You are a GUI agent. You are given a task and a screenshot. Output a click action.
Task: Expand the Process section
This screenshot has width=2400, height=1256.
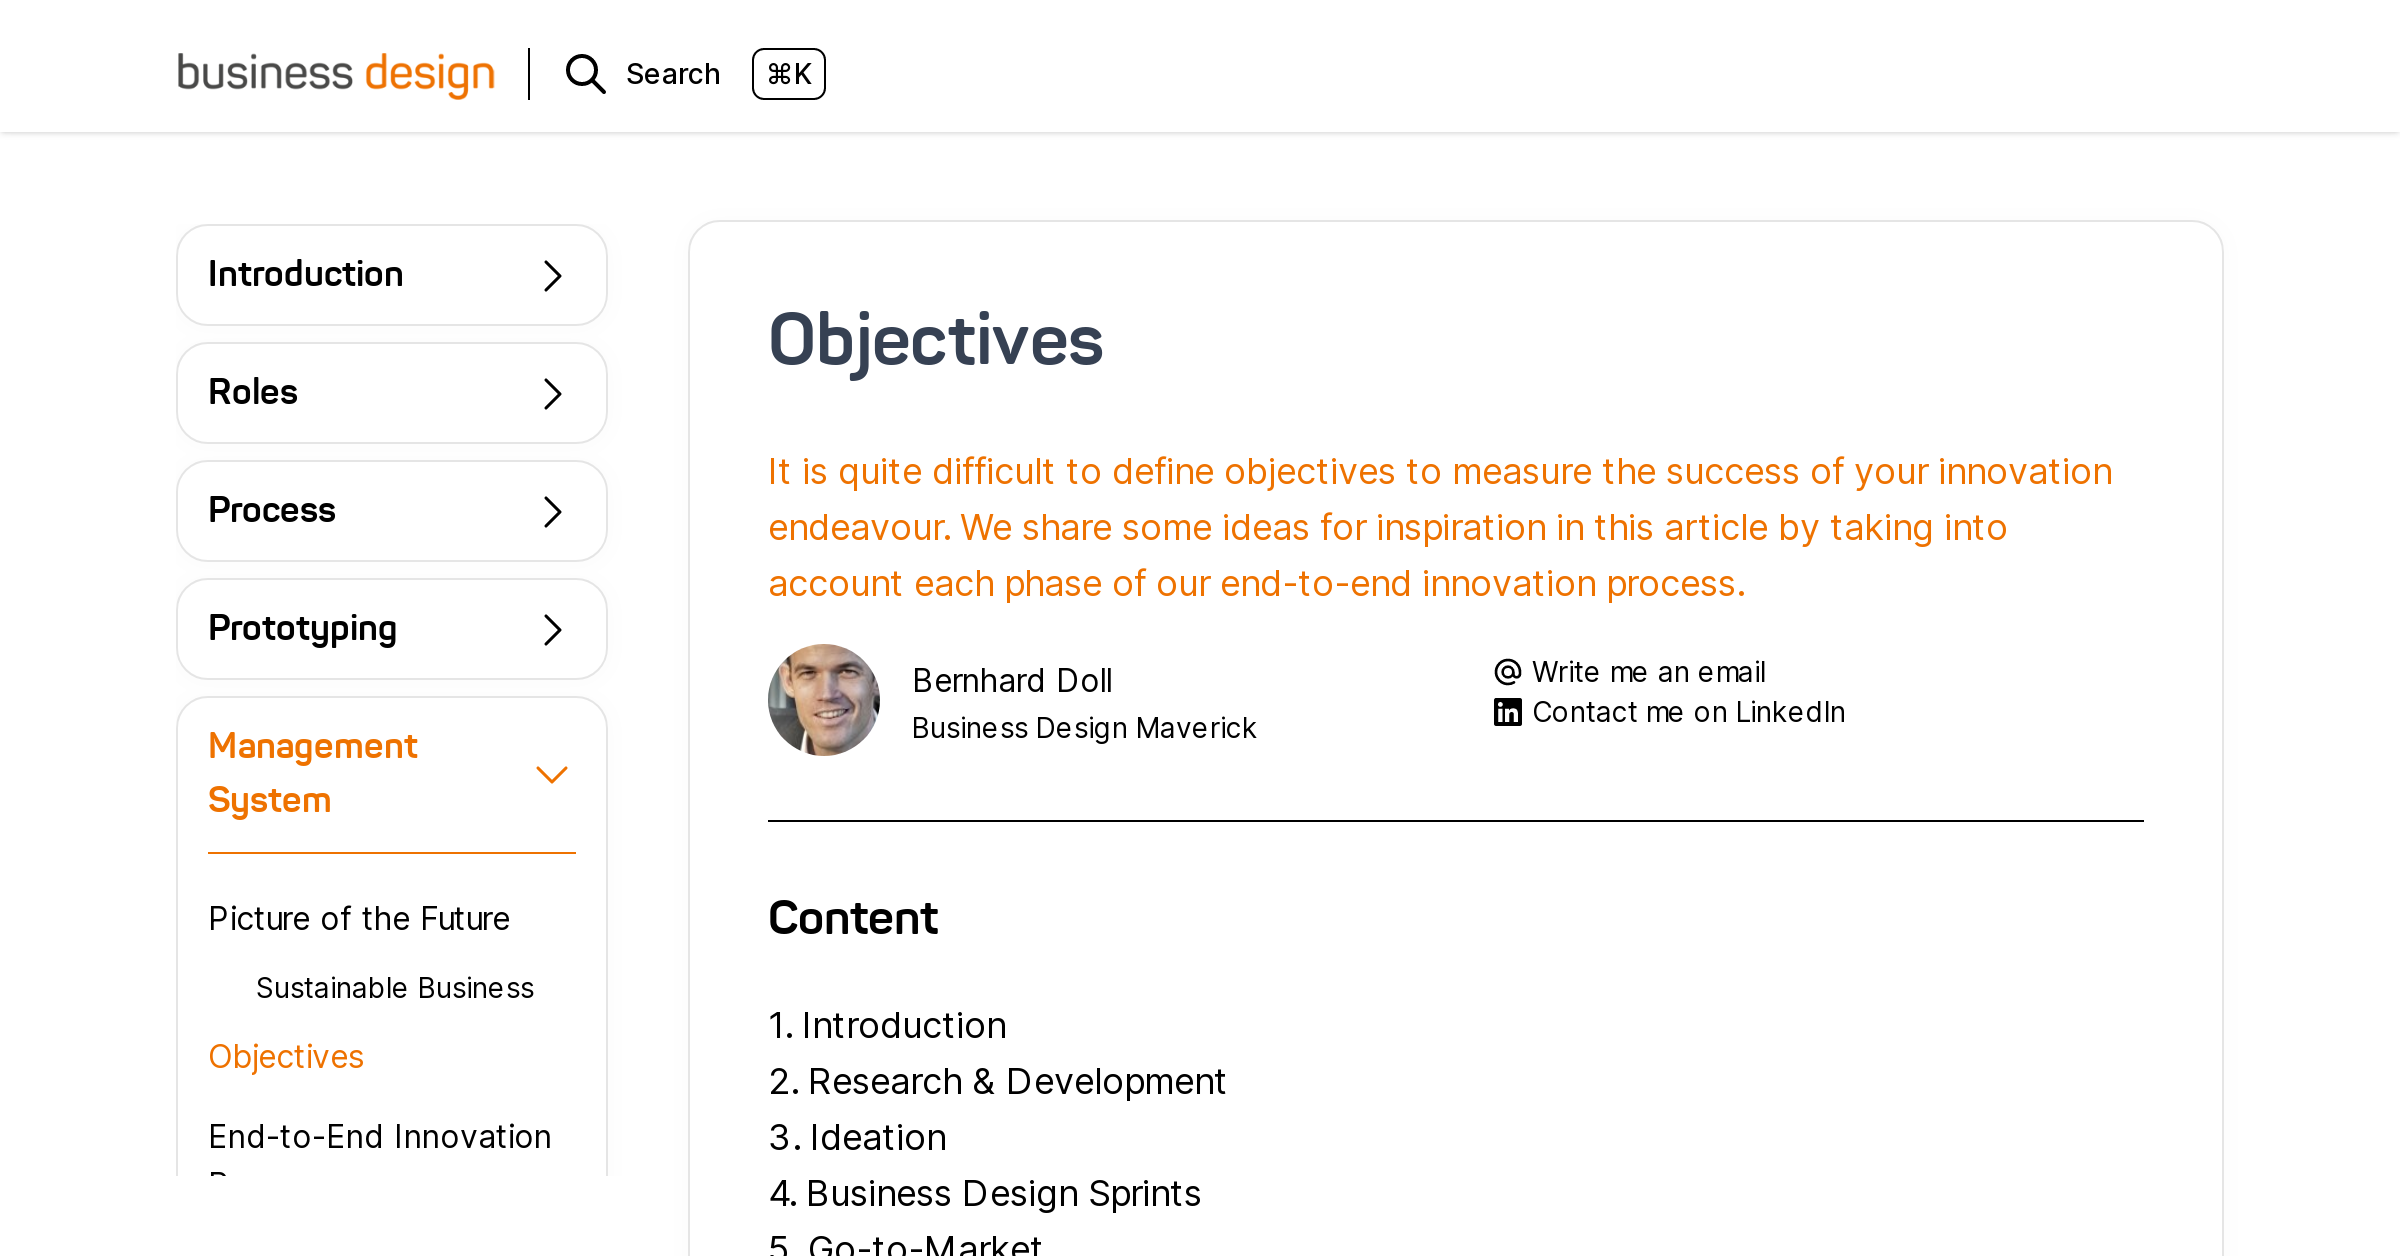tap(391, 510)
